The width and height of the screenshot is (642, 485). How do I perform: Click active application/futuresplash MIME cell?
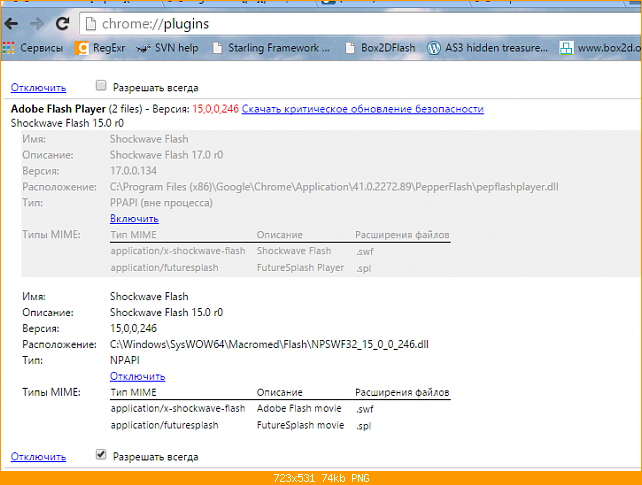[x=164, y=426]
